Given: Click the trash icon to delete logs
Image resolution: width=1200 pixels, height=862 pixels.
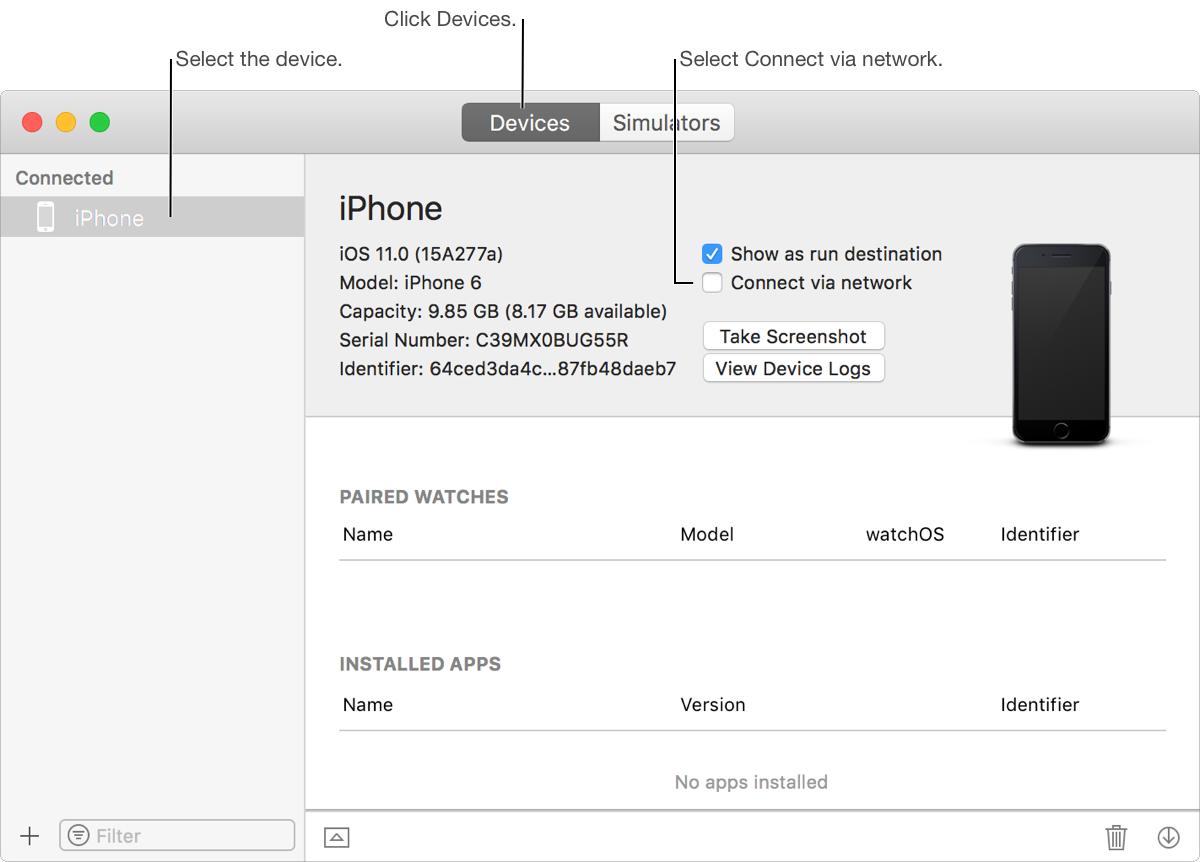Looking at the screenshot, I should pyautogui.click(x=1117, y=835).
